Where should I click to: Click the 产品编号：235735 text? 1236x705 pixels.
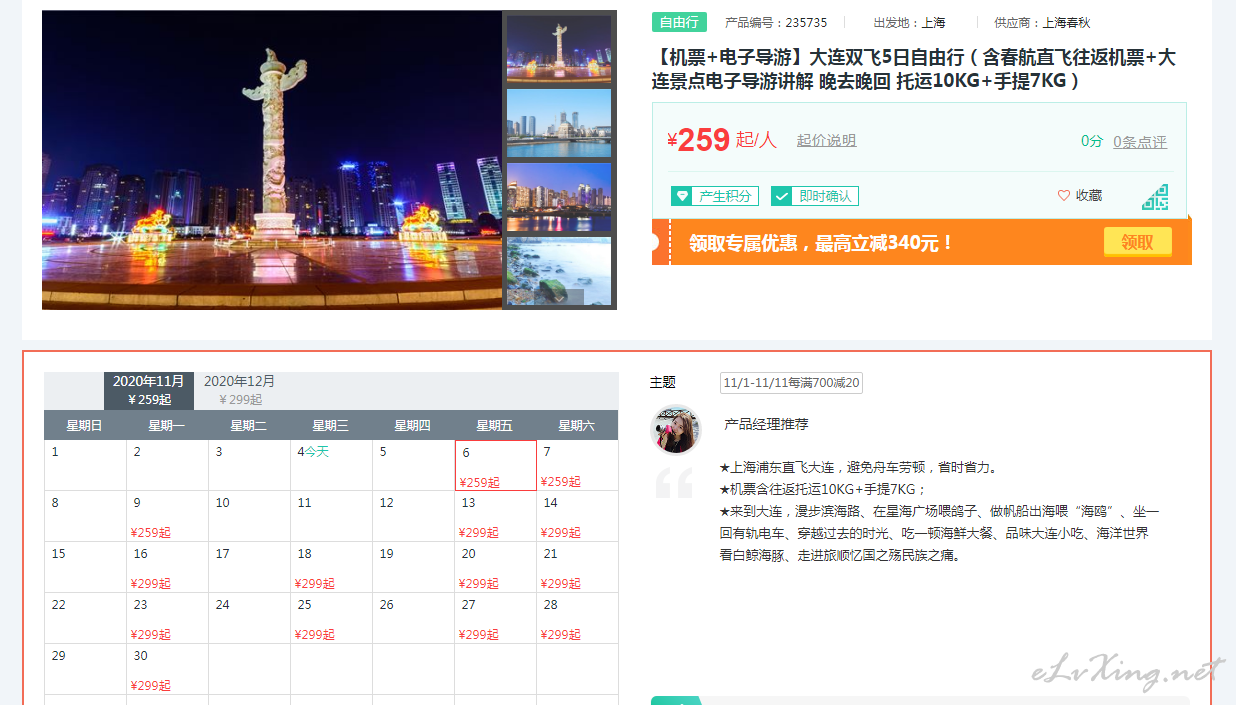[776, 23]
